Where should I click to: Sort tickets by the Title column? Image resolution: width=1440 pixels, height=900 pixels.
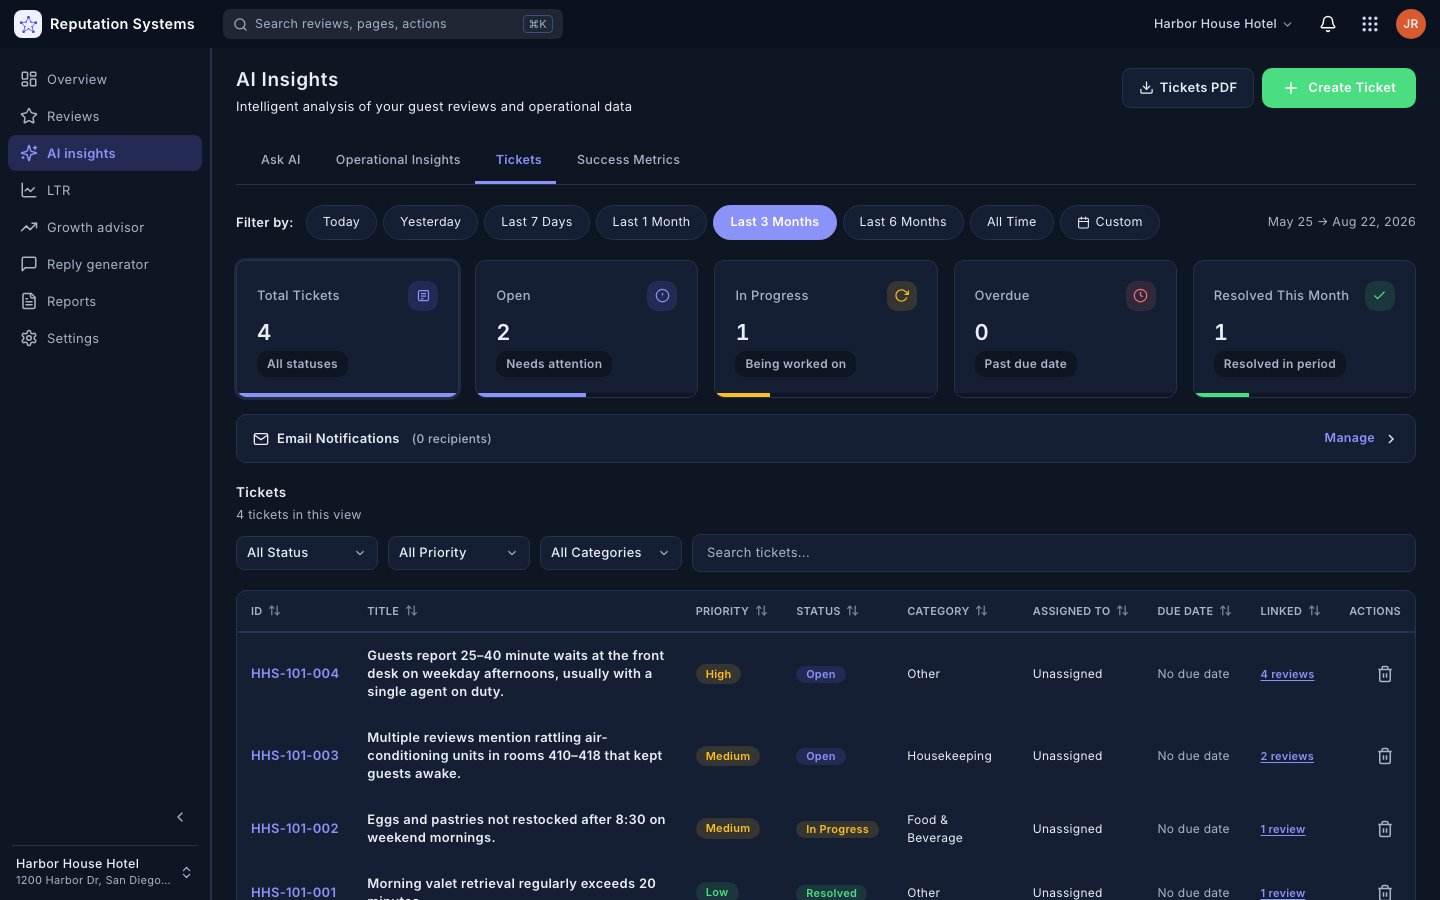coord(392,611)
